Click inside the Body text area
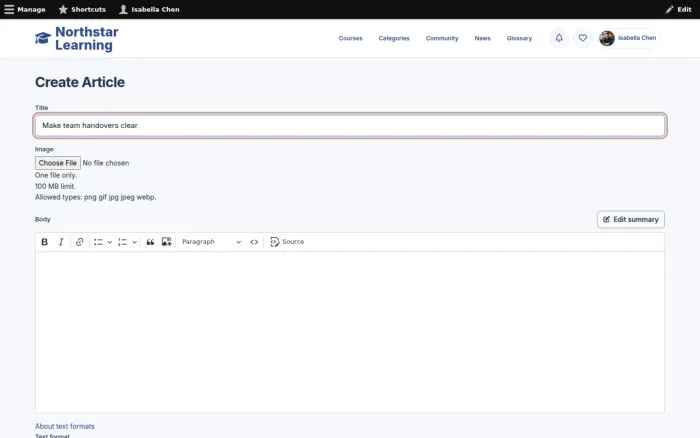This screenshot has height=438, width=700. 350,332
